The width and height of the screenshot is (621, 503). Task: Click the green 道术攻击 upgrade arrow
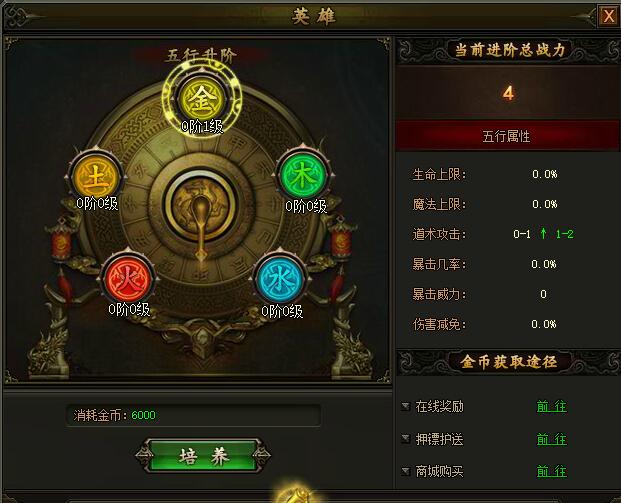543,233
